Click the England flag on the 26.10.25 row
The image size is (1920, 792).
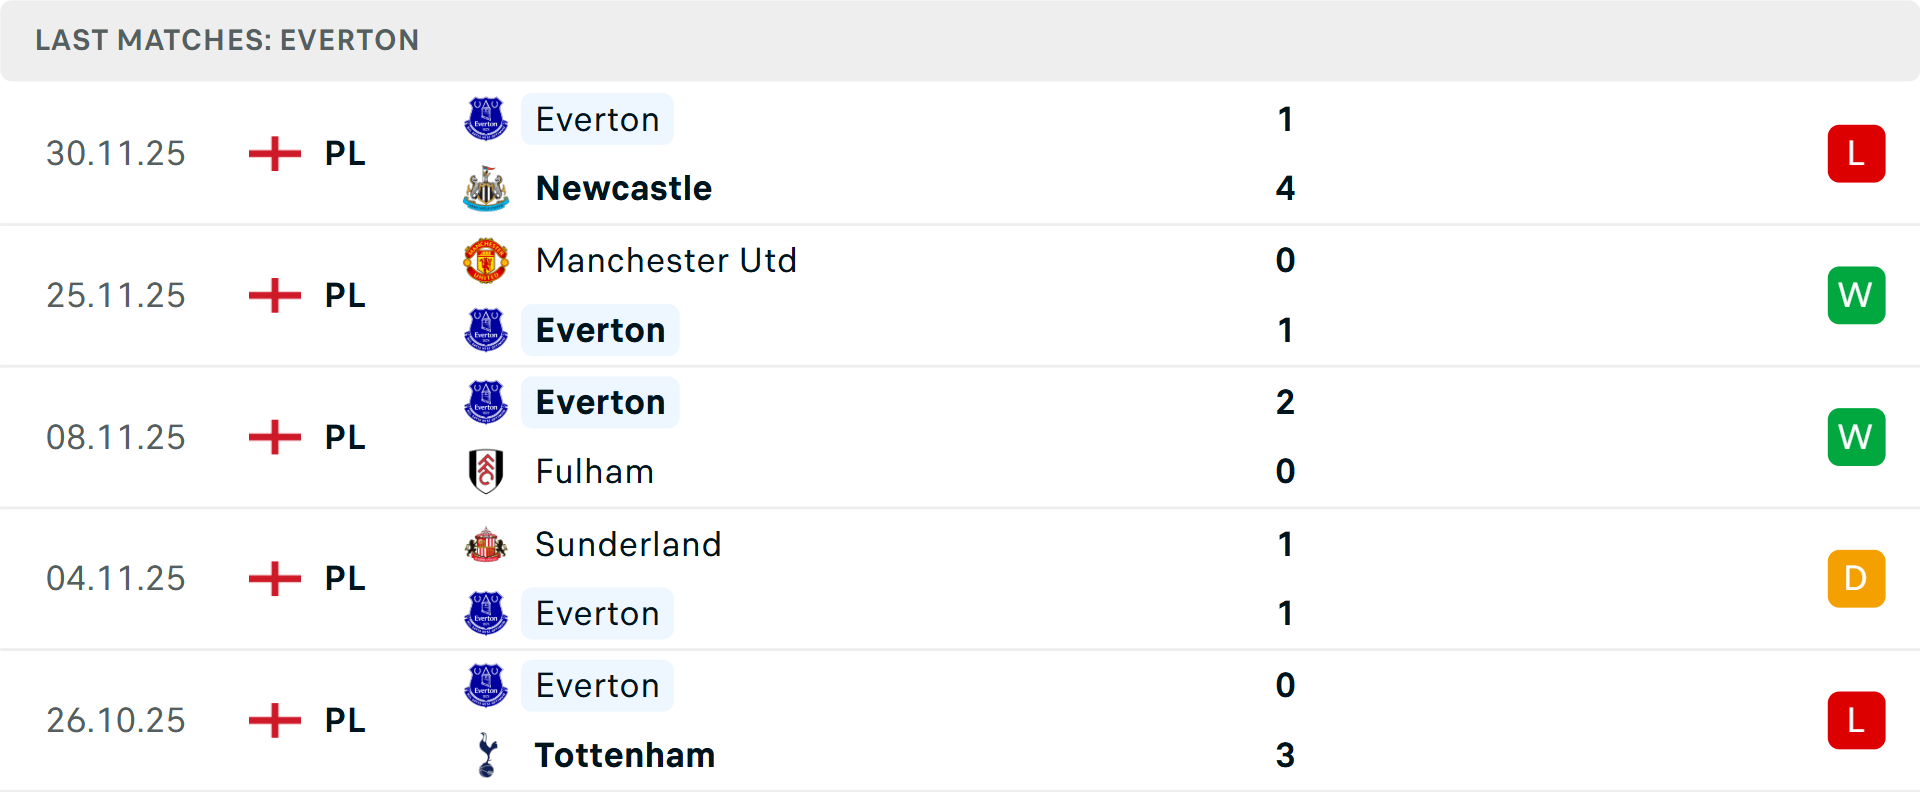[x=273, y=720]
